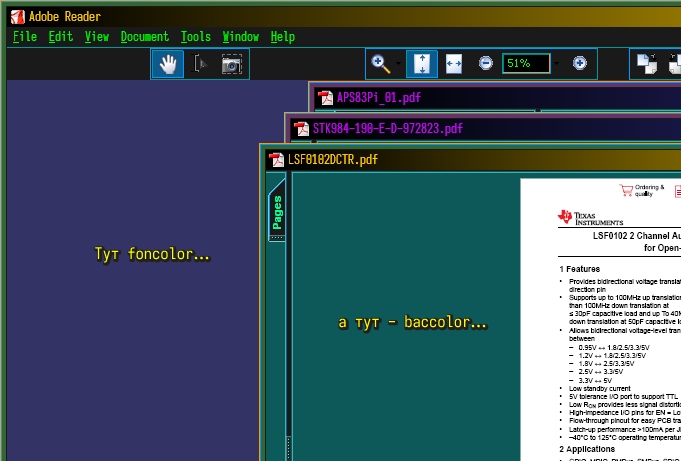Activate the STK984-190-E-D-972823.pdf window title

pos(388,129)
